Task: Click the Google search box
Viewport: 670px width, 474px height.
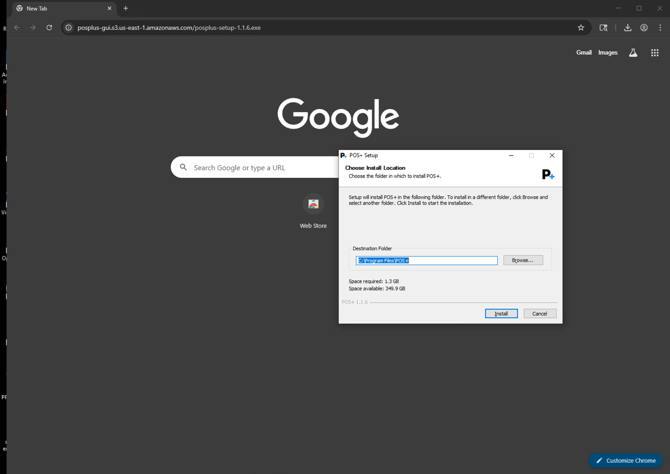Action: pyautogui.click(x=255, y=168)
